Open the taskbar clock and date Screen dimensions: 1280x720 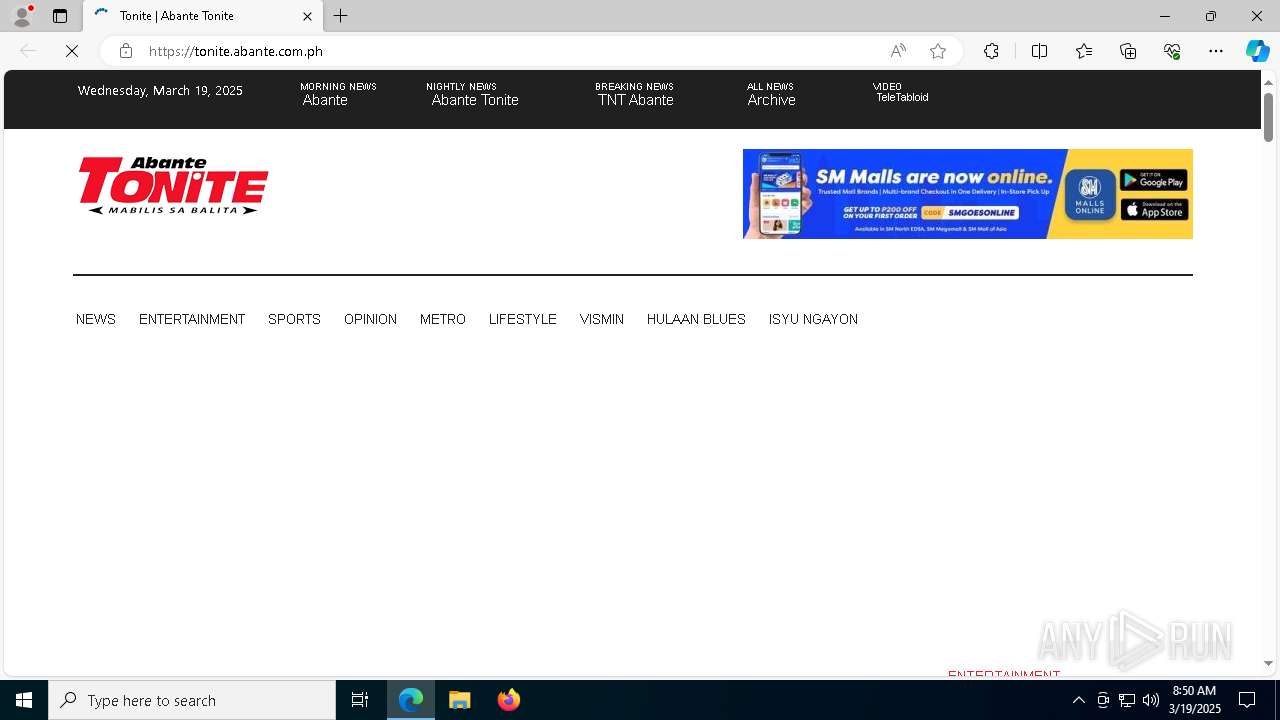click(x=1195, y=700)
